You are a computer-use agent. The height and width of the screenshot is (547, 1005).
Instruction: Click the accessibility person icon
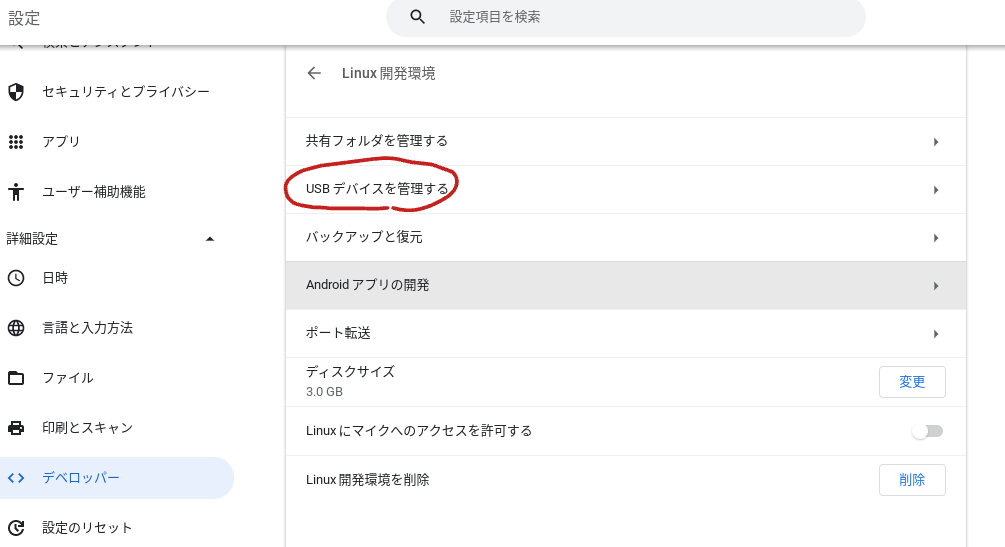pyautogui.click(x=16, y=192)
